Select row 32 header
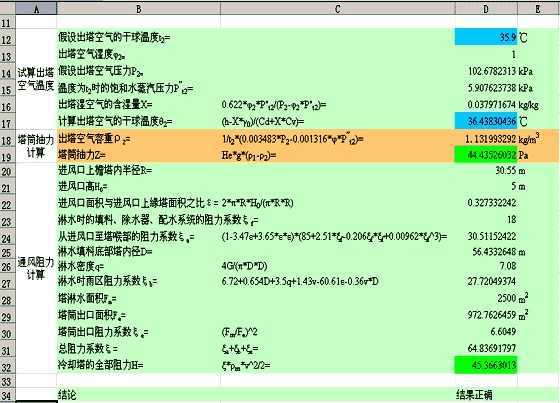This screenshot has width=560, height=403. click(7, 366)
